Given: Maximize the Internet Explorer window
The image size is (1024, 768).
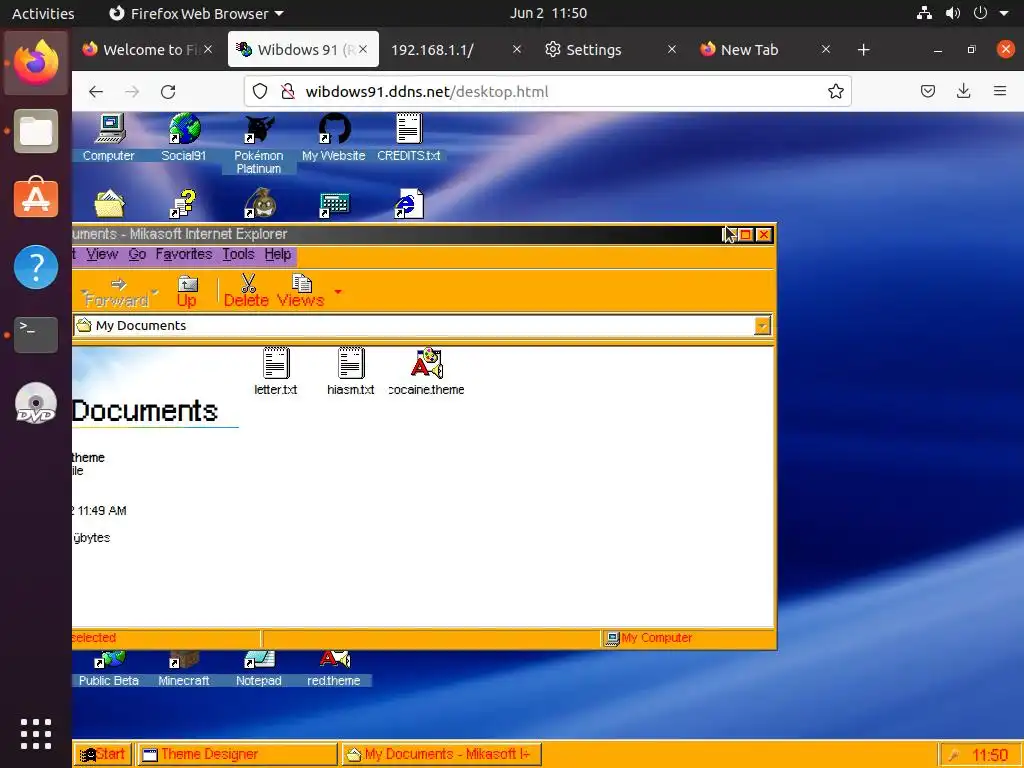Looking at the screenshot, I should [746, 234].
